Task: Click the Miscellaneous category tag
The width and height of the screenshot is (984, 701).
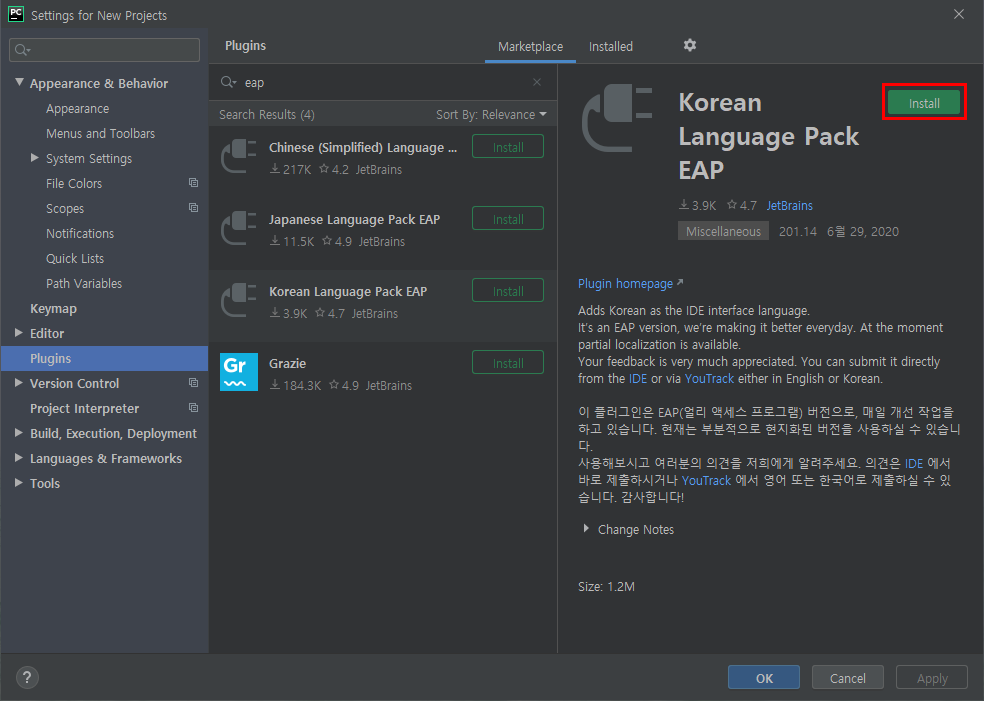Action: click(x=723, y=231)
